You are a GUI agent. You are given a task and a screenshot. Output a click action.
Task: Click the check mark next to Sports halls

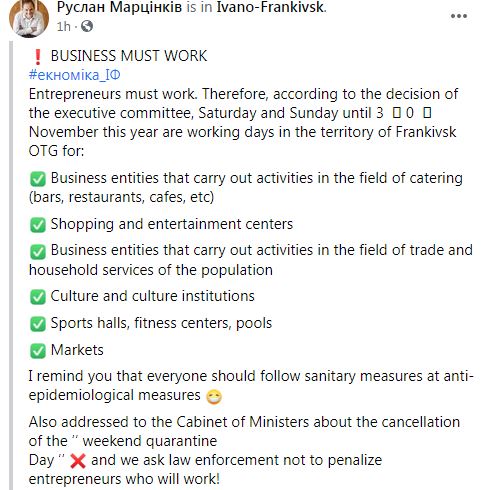pos(38,324)
